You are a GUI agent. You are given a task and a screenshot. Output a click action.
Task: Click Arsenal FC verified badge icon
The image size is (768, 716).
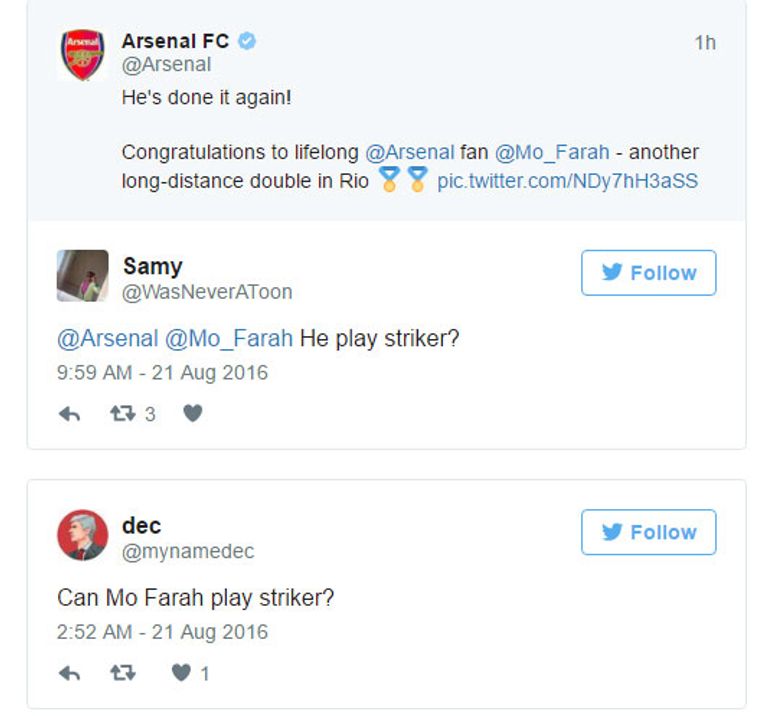coord(247,41)
